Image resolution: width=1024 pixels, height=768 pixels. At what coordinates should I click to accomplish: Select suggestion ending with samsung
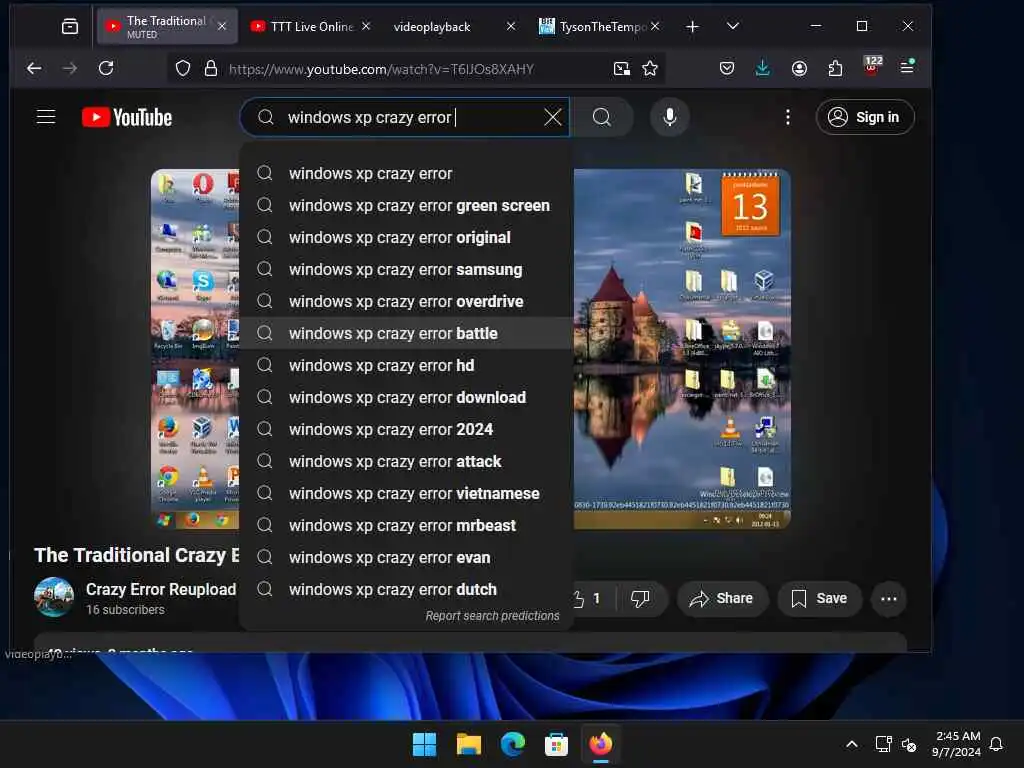point(406,270)
